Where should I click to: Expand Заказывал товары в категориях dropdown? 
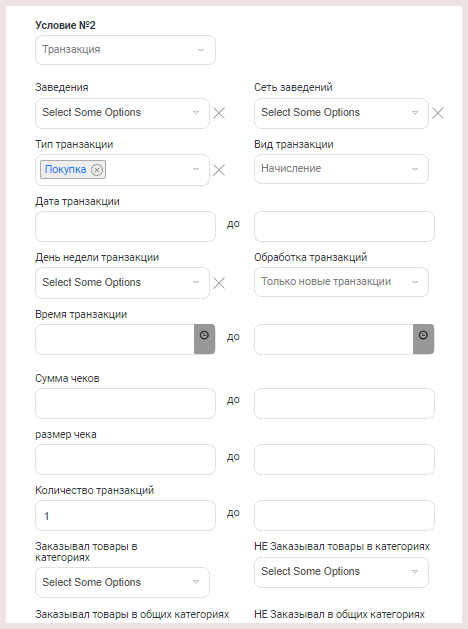(x=122, y=582)
